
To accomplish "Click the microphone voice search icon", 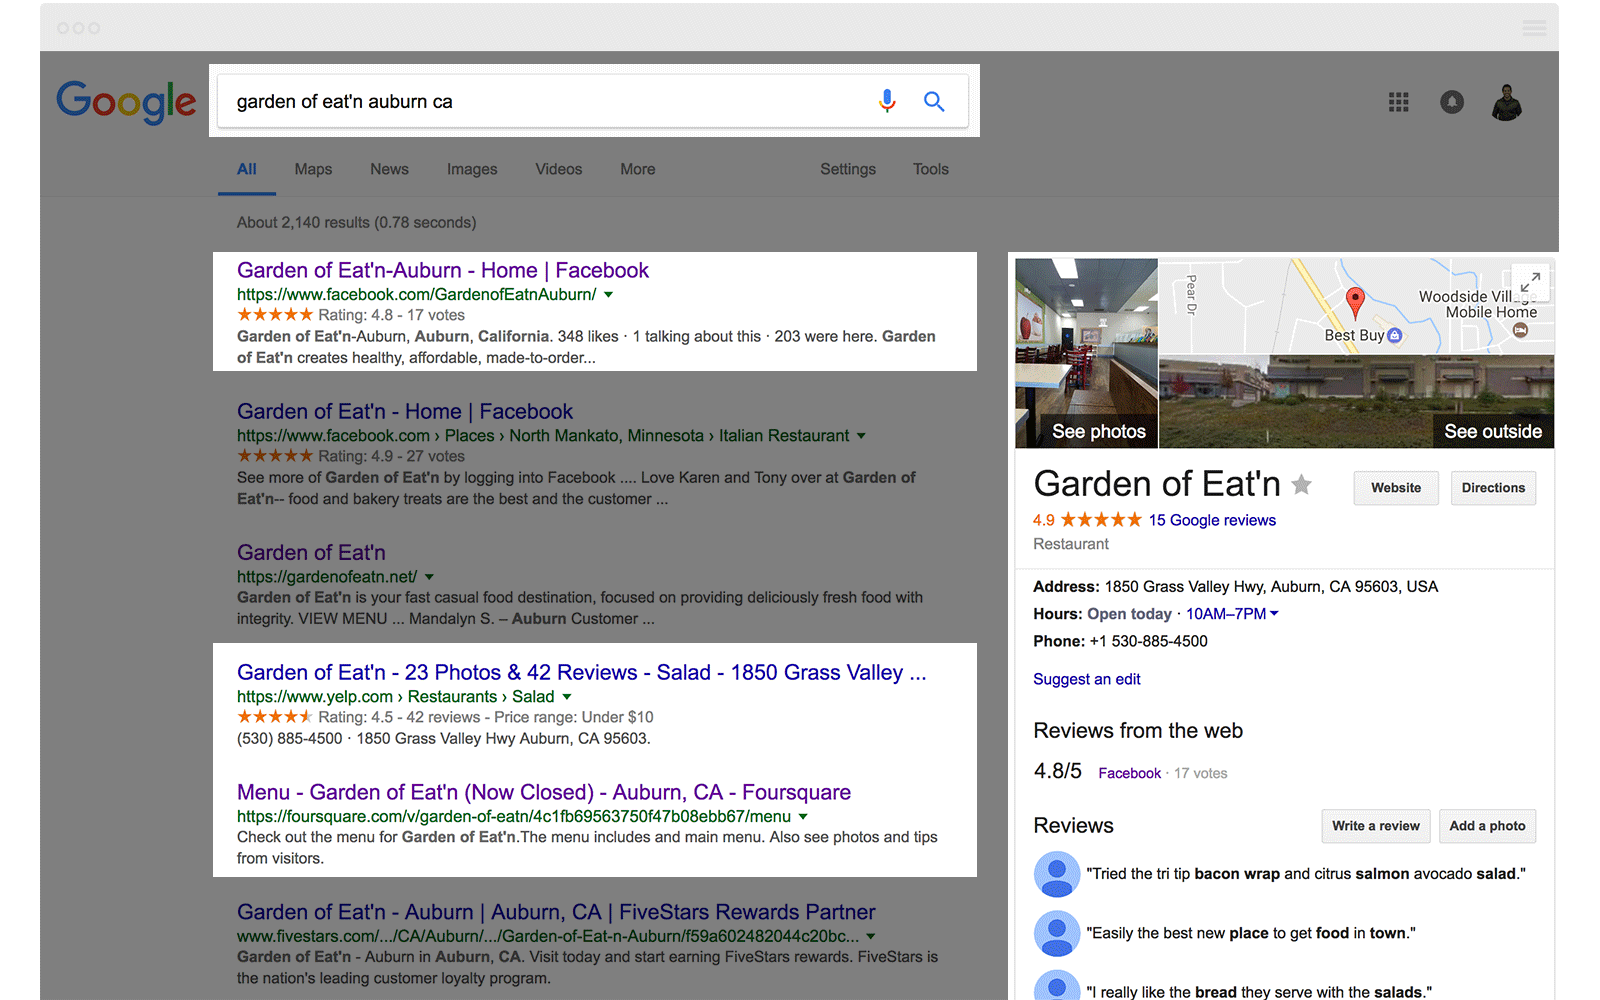I will (x=887, y=101).
